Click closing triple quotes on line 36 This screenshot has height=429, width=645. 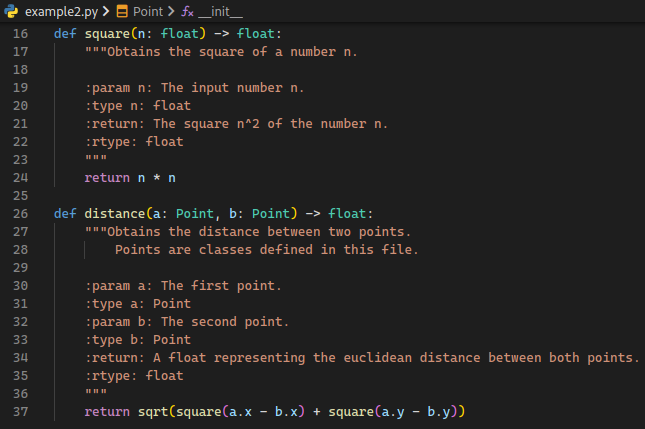click(x=96, y=393)
